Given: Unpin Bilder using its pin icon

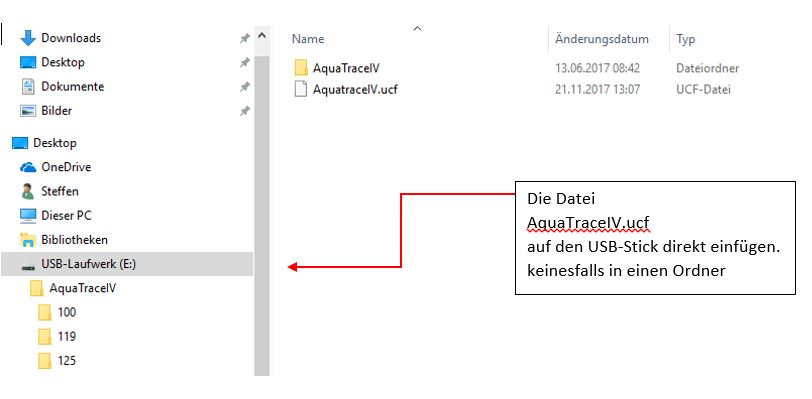Looking at the screenshot, I should [244, 111].
